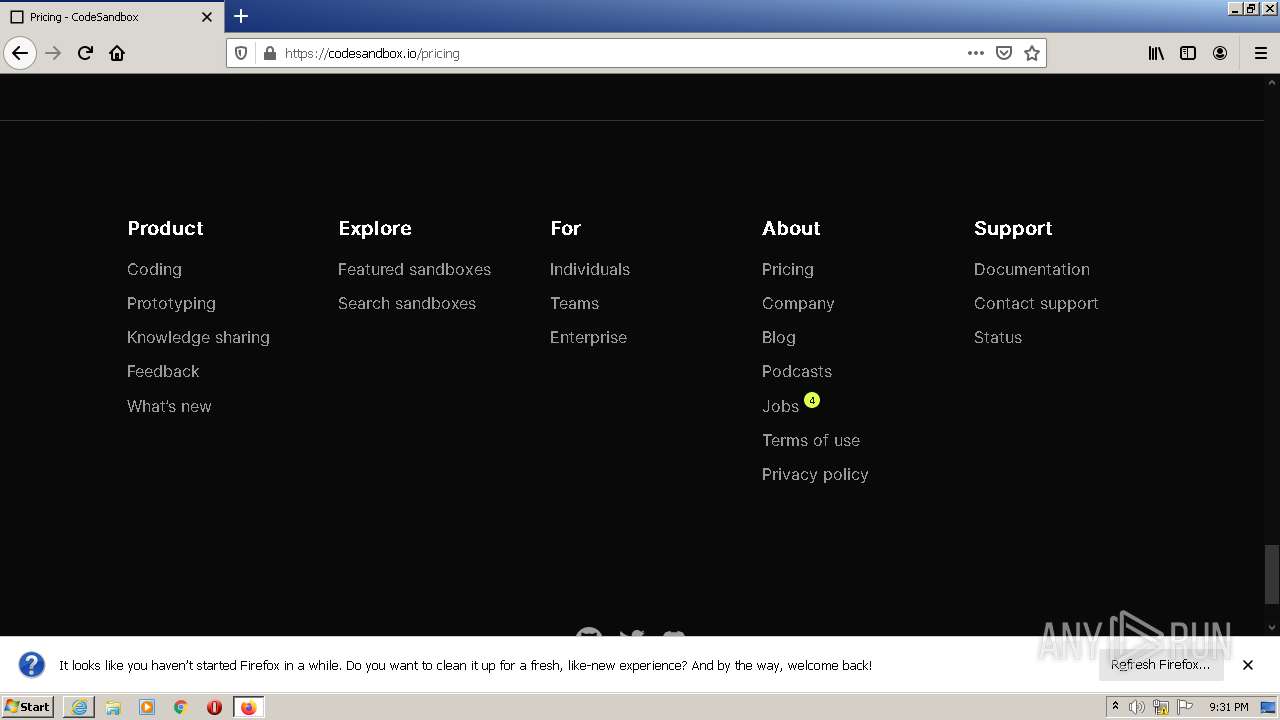This screenshot has height=720, width=1280.
Task: Open Firefox hamburger menu
Action: (x=1260, y=53)
